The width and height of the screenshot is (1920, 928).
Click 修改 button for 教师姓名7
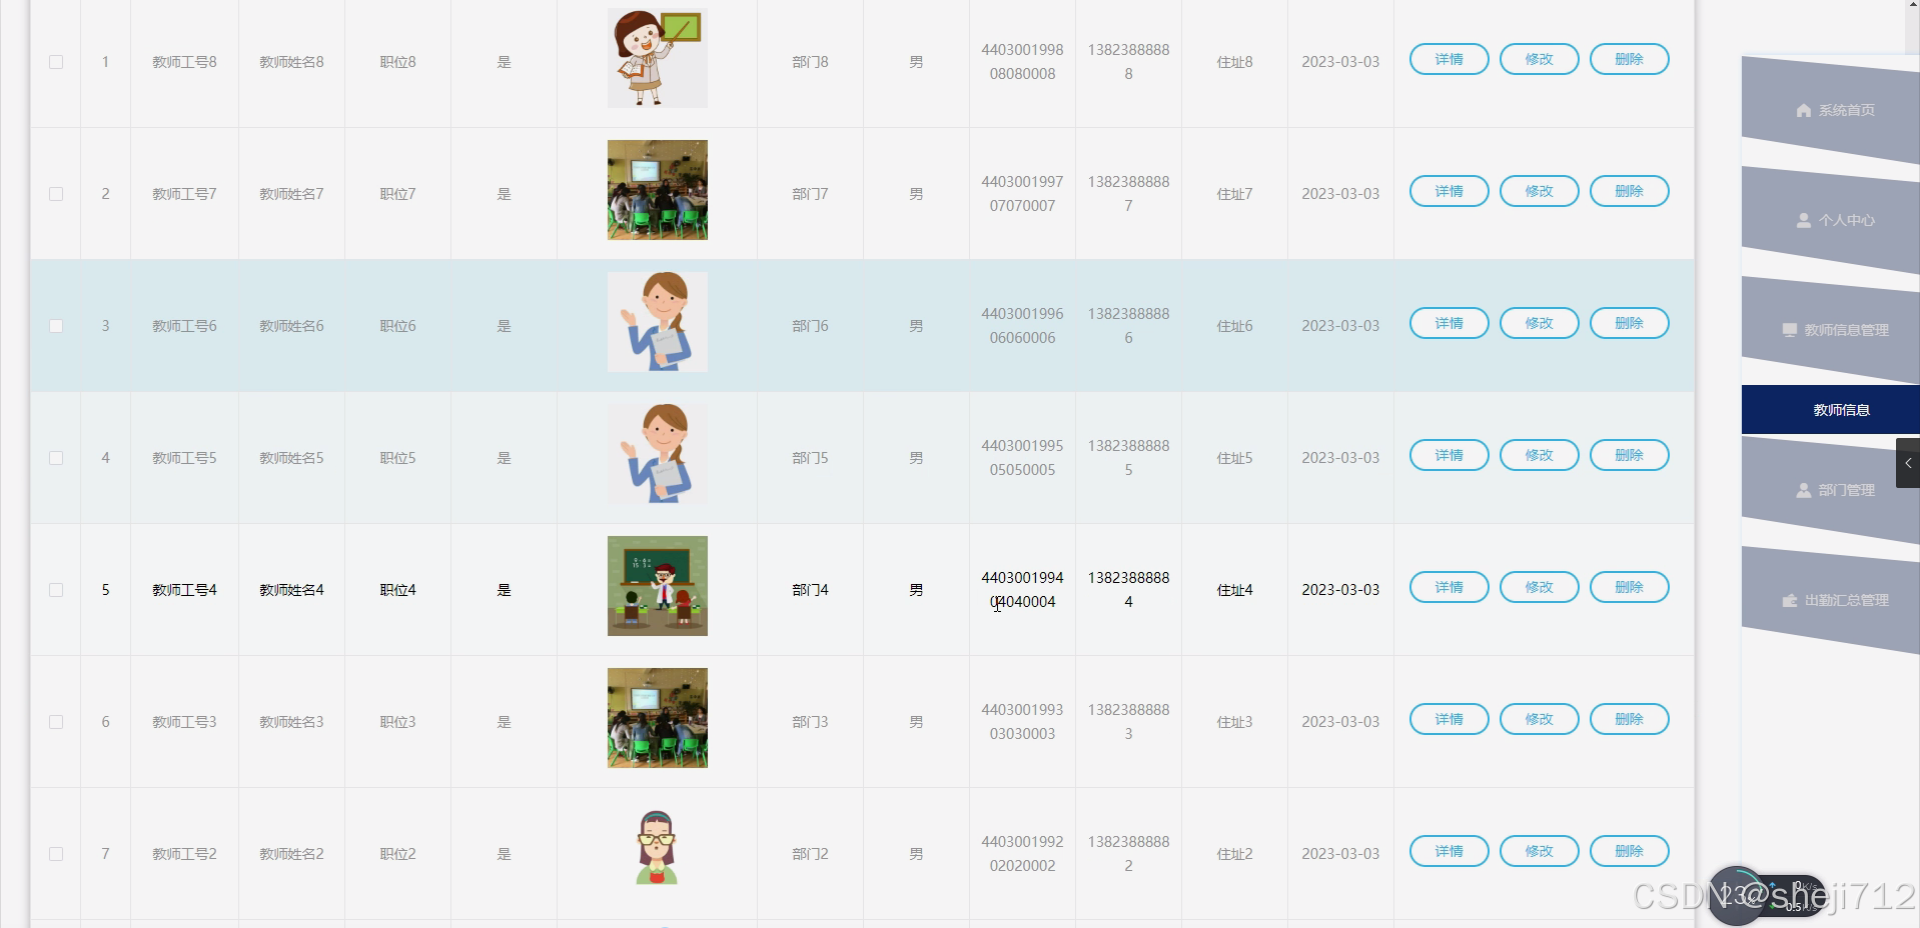click(x=1539, y=191)
